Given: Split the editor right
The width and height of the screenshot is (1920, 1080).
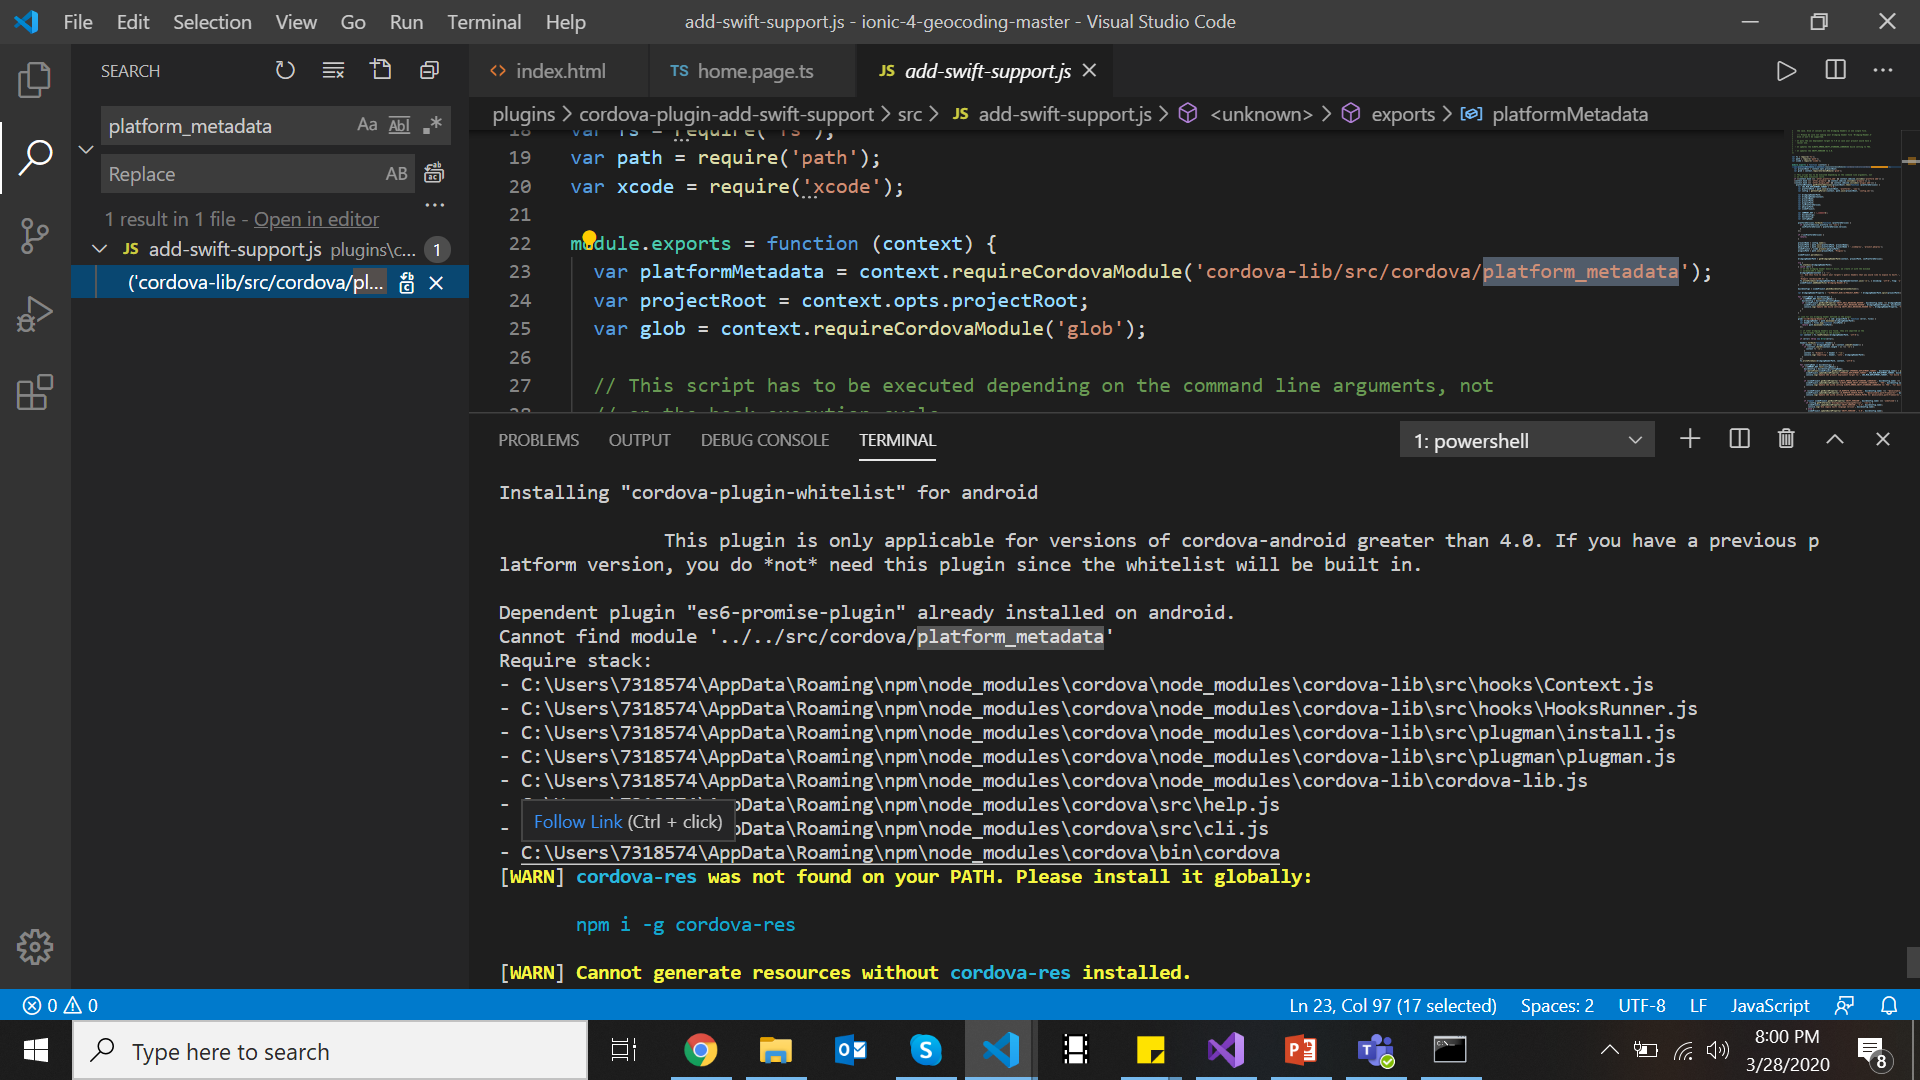Looking at the screenshot, I should 1835,70.
